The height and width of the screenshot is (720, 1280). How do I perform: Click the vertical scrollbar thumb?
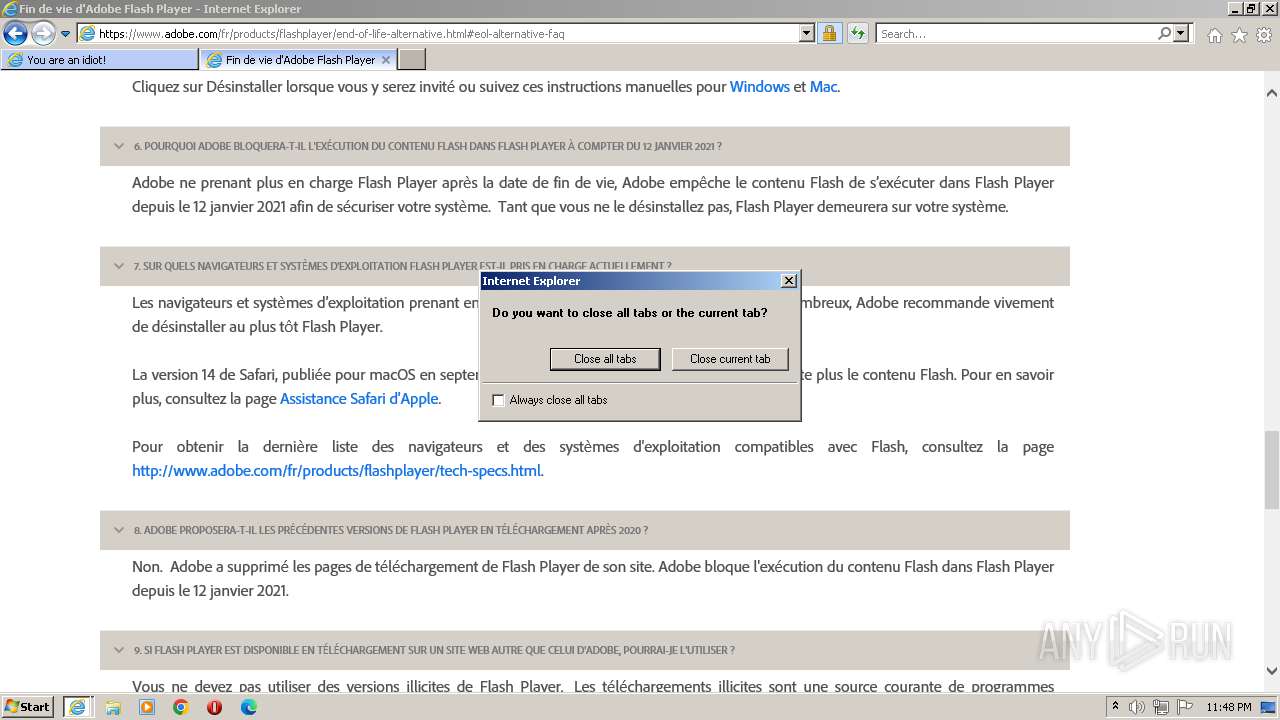1271,470
